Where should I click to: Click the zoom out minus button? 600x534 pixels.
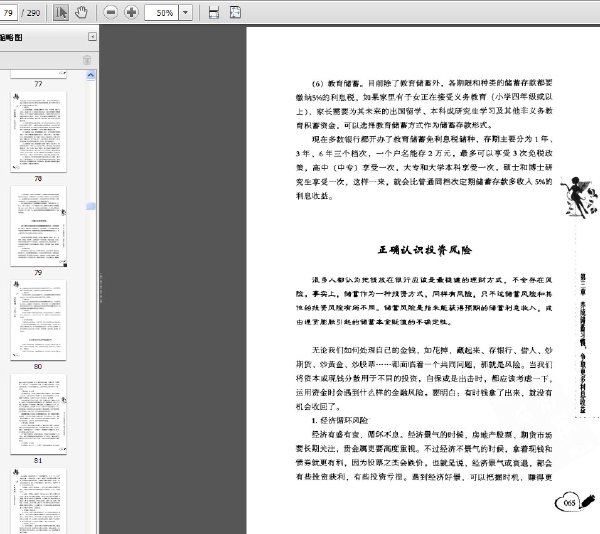(111, 13)
